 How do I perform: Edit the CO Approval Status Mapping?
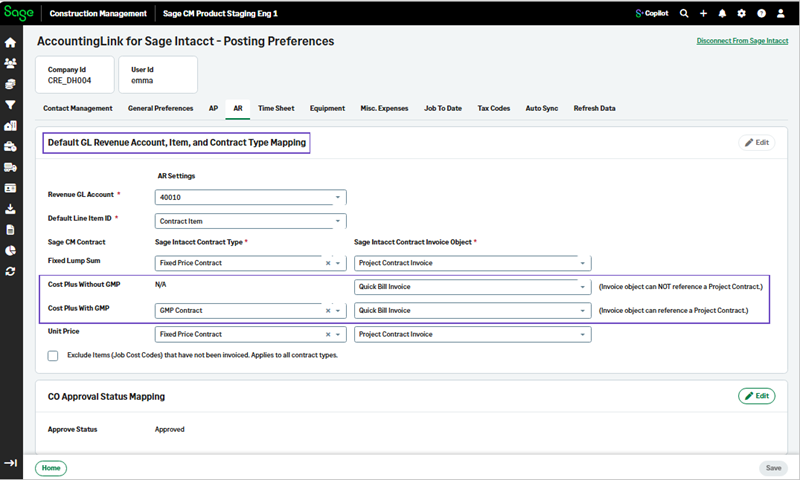pyautogui.click(x=756, y=396)
